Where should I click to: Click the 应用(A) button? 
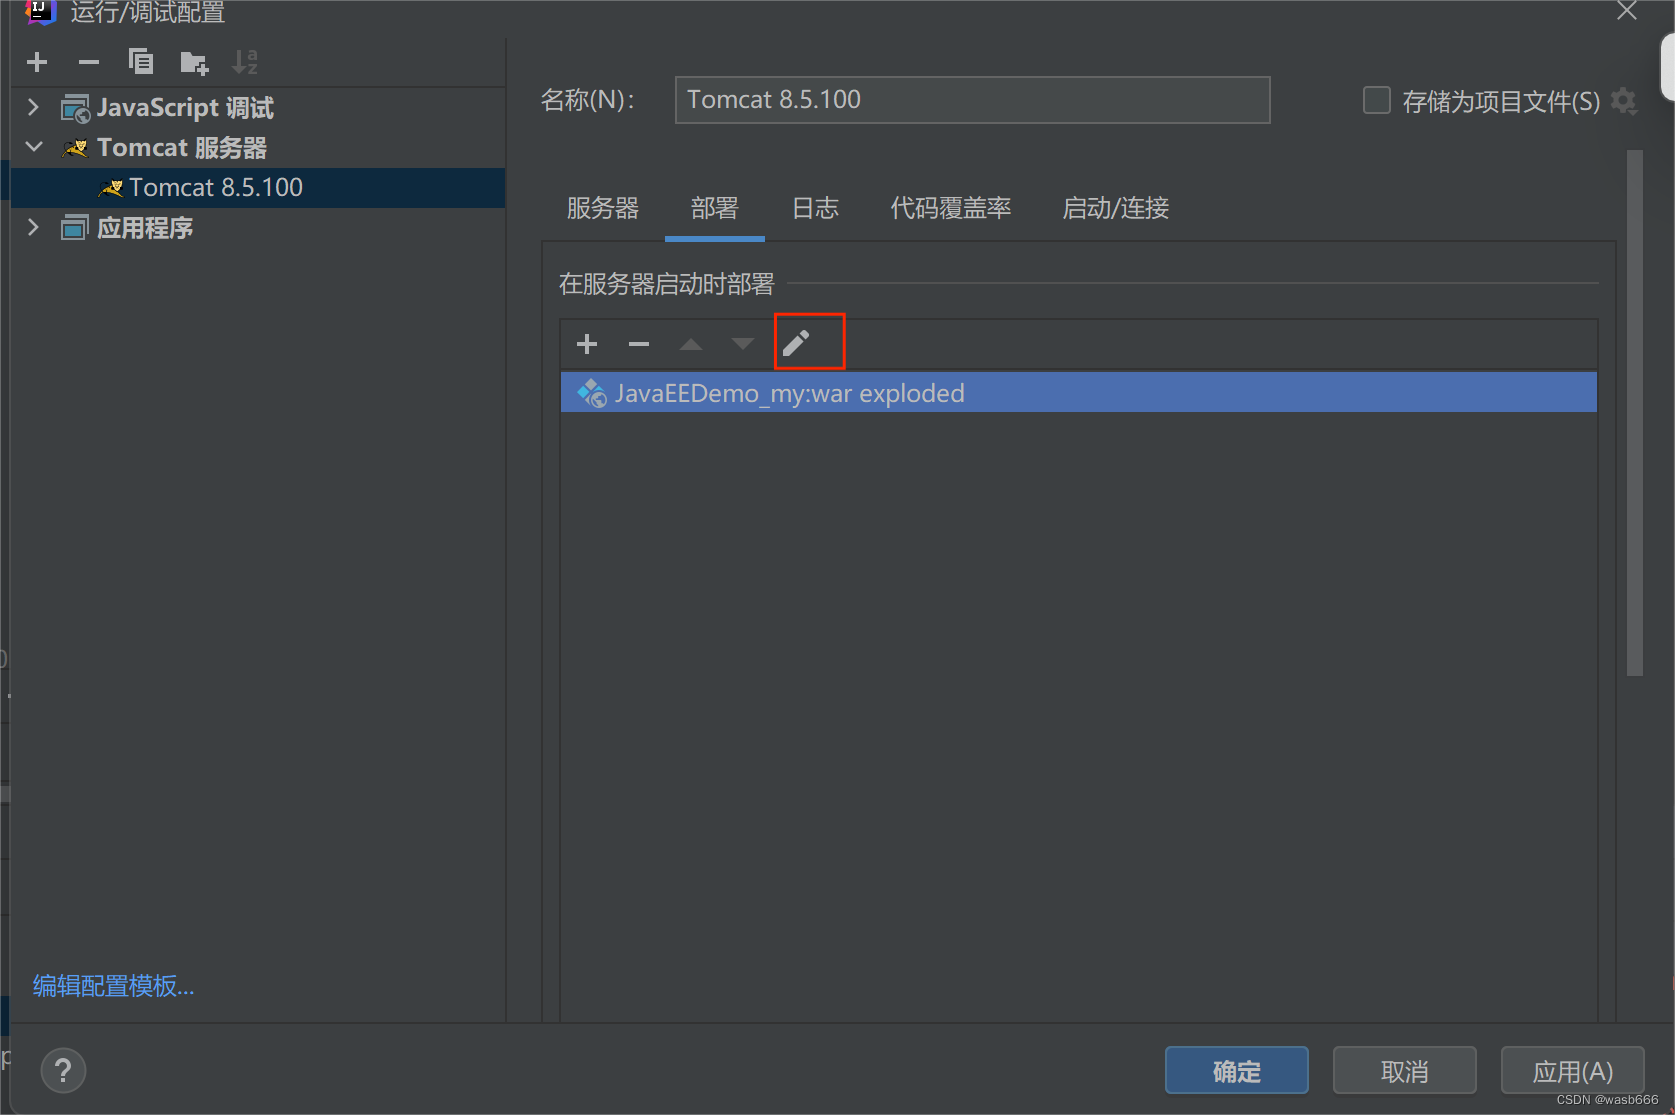[x=1572, y=1070]
